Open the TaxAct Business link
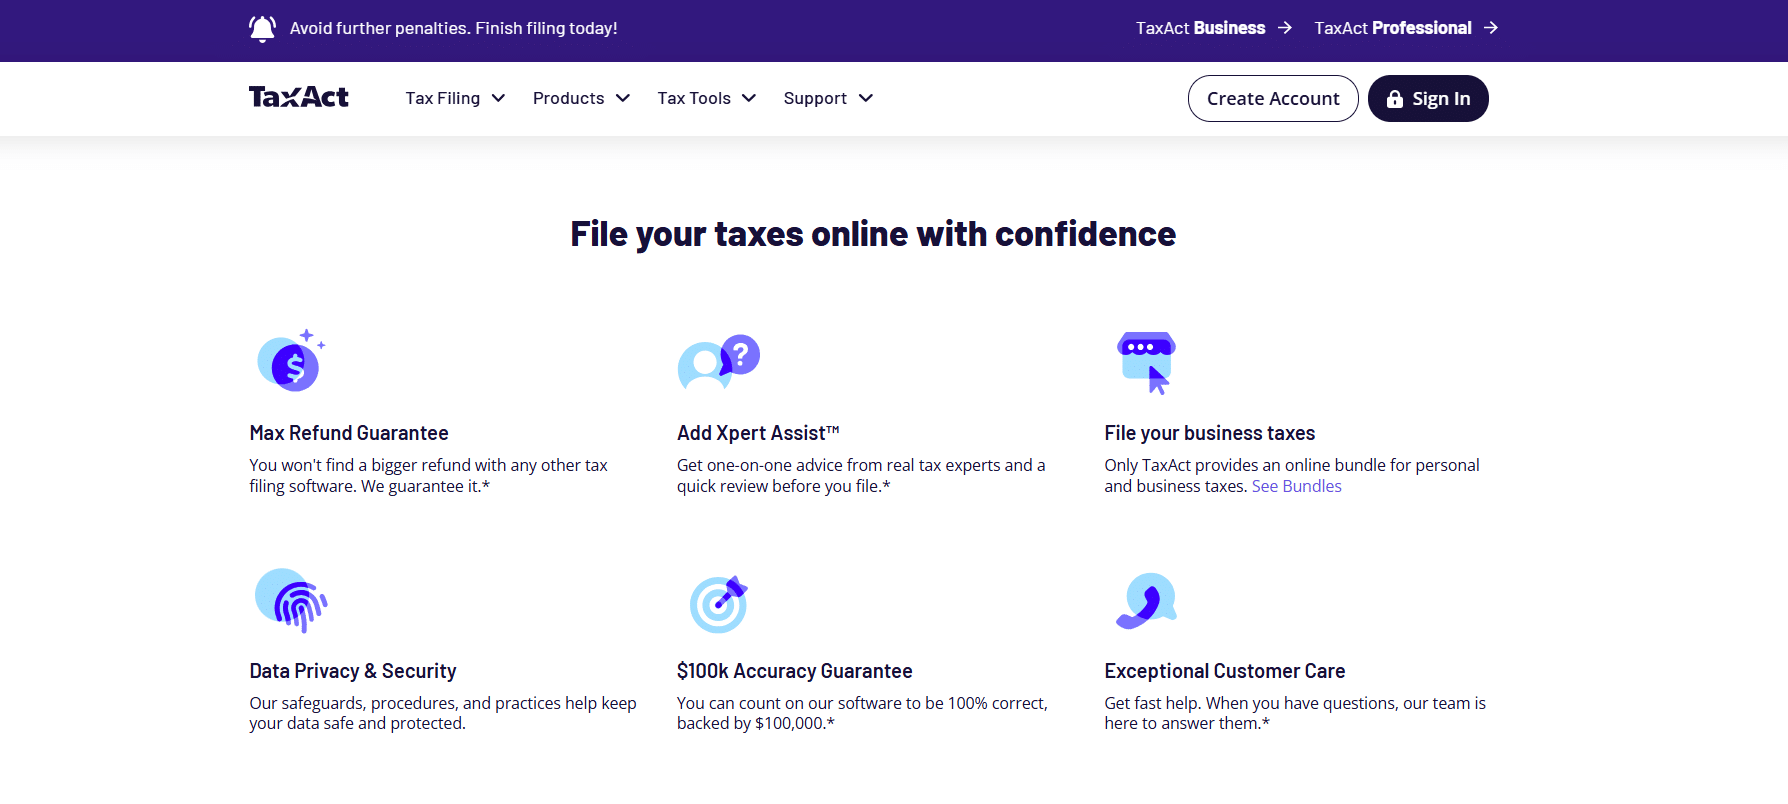Screen dimensions: 1788x804 (x=1214, y=28)
